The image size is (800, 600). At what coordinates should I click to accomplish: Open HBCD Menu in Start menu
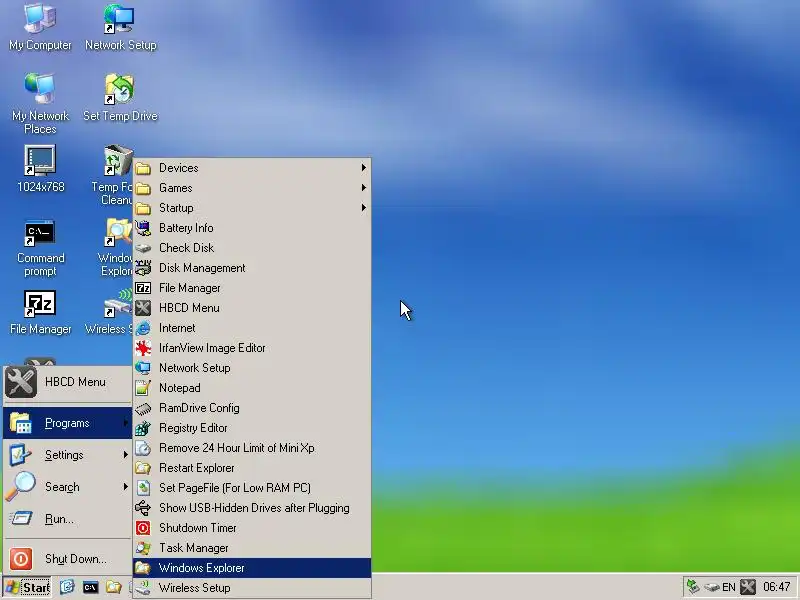67,382
